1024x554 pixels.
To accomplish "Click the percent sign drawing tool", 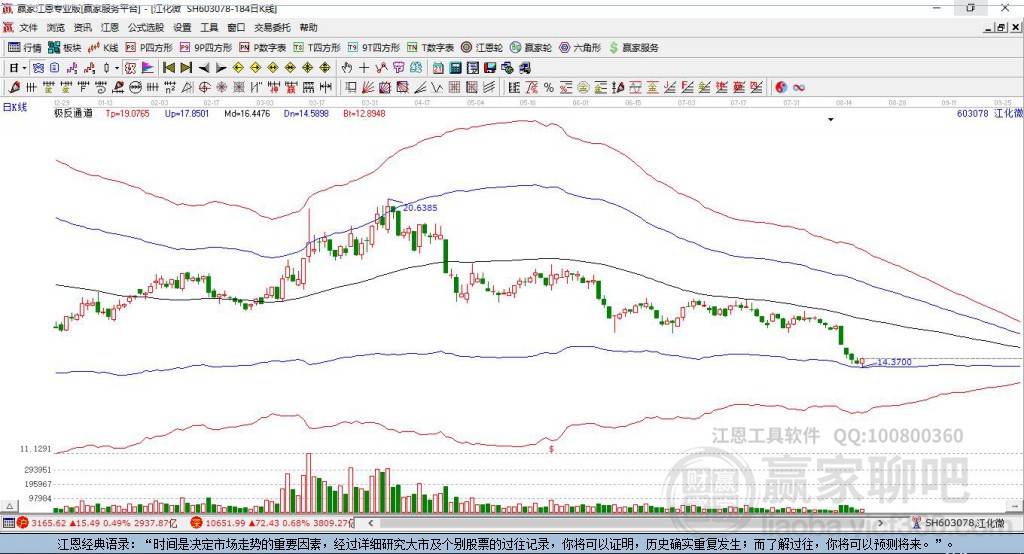I will [549, 87].
